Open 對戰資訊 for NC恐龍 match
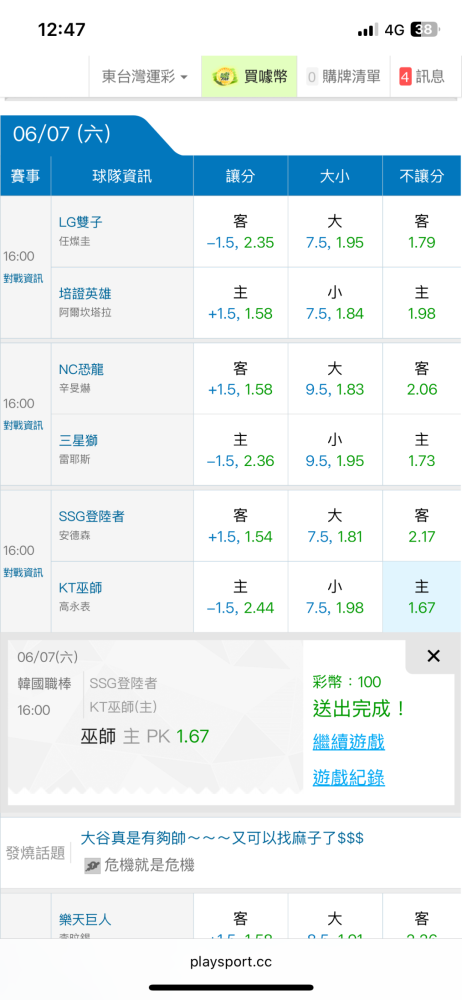This screenshot has width=462, height=1000. point(24,425)
